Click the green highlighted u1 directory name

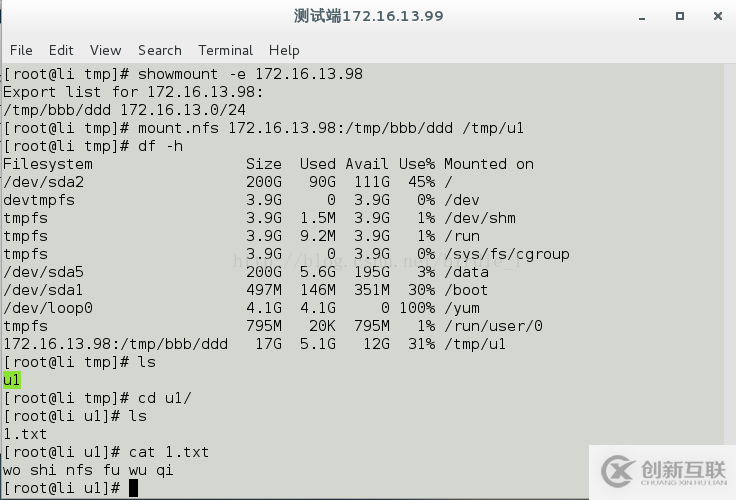coord(12,380)
